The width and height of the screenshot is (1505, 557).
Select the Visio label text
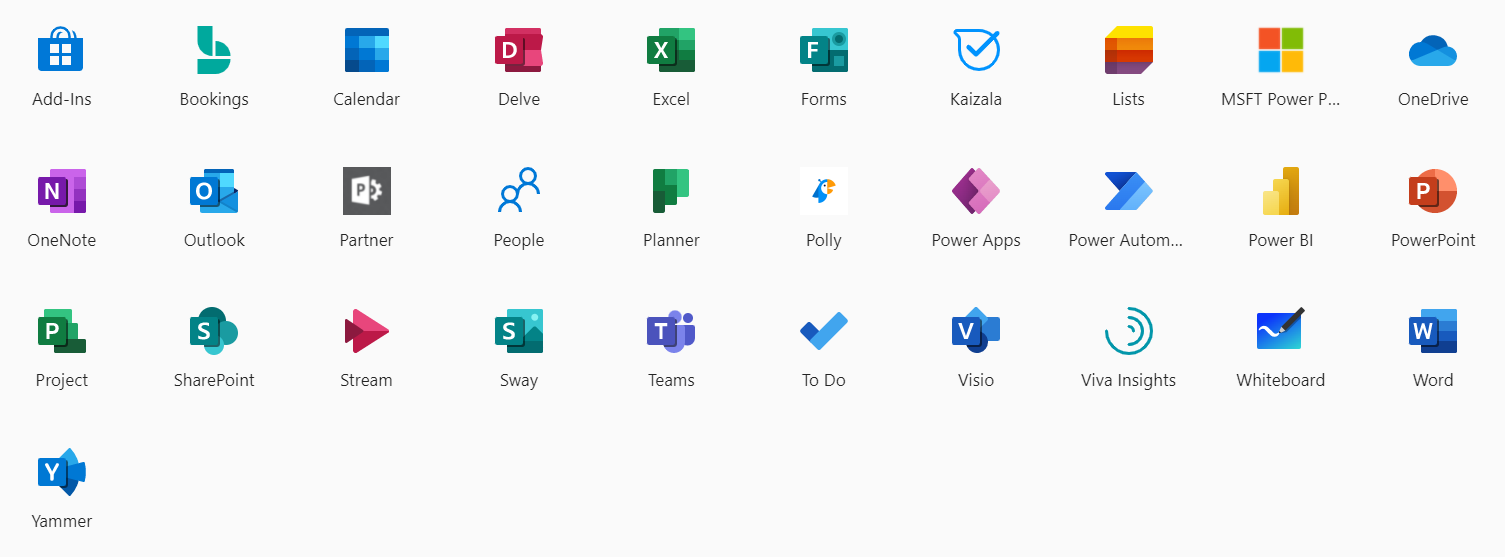(976, 380)
